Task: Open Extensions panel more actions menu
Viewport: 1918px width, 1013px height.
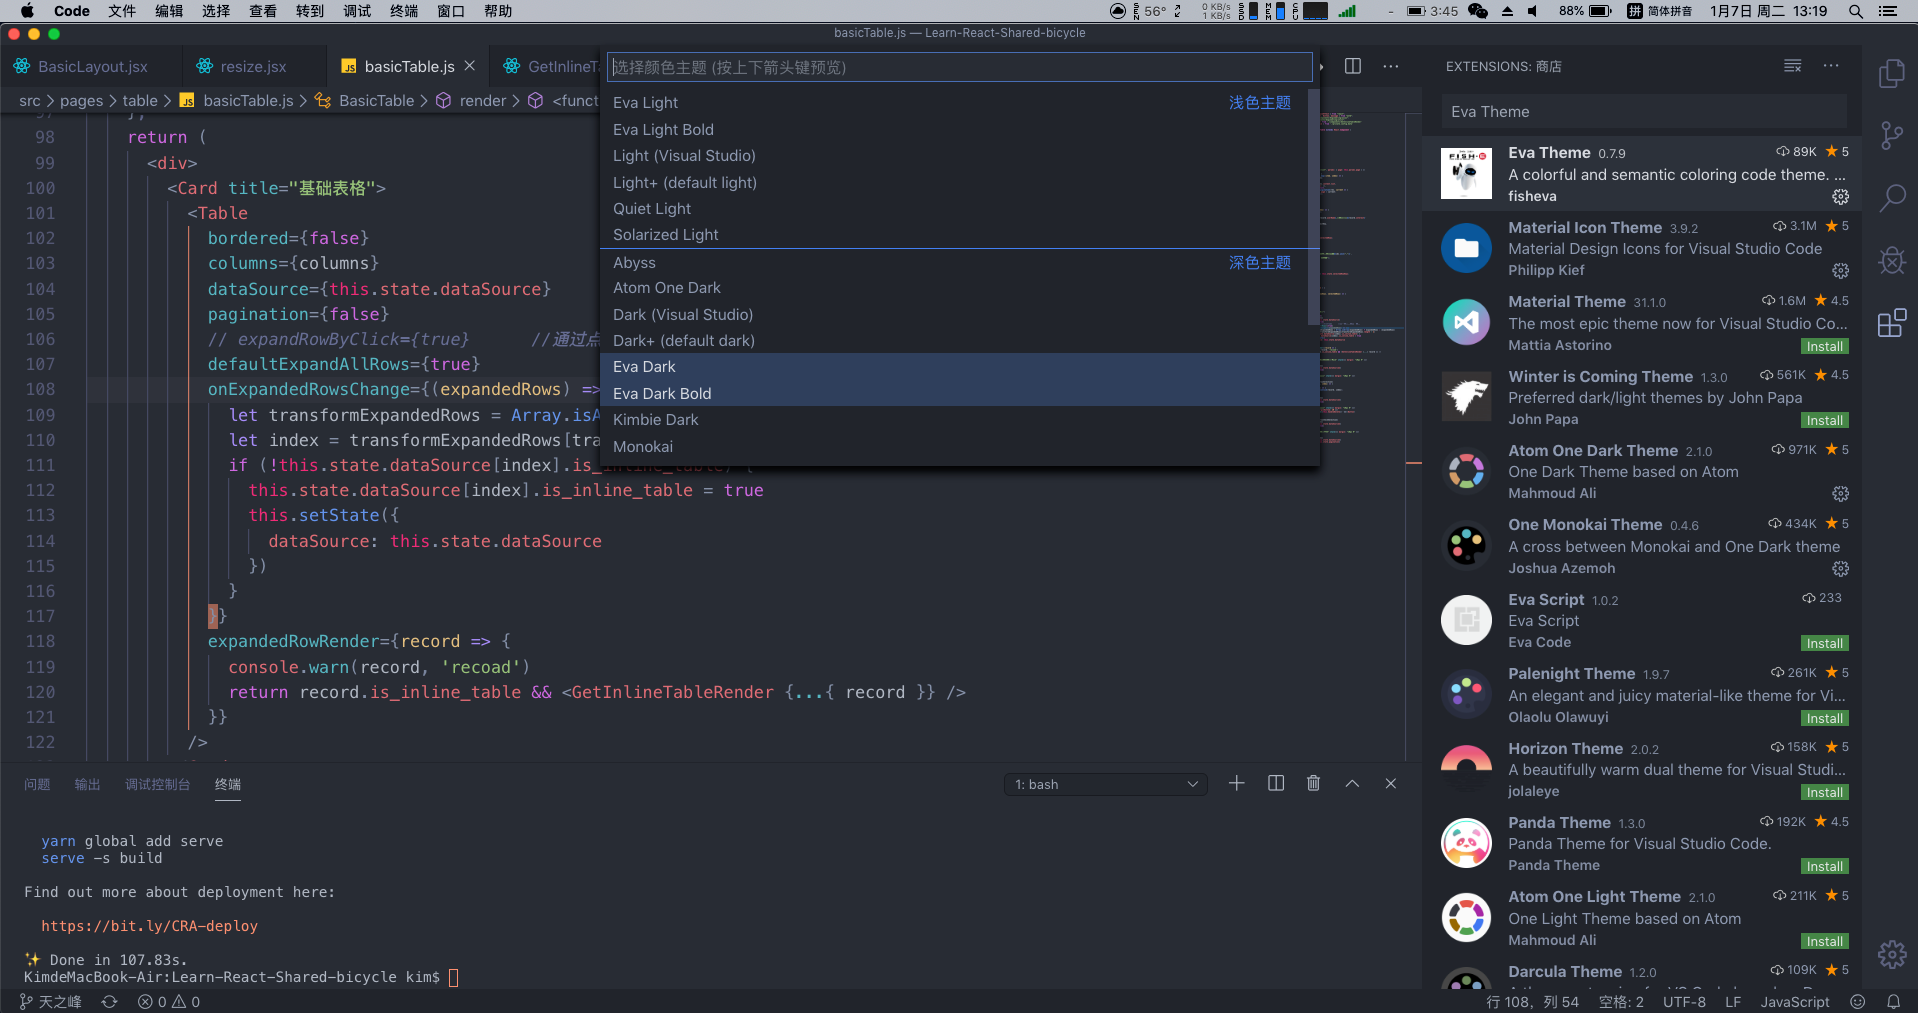Action: pyautogui.click(x=1830, y=66)
